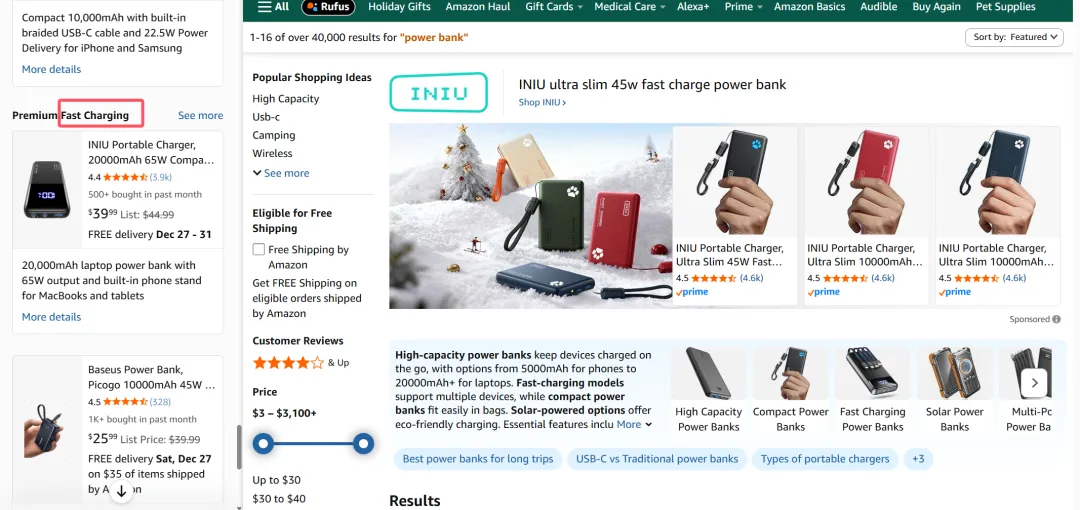The image size is (1080, 510).
Task: Advance the category carousel with right arrow
Action: [x=1034, y=382]
